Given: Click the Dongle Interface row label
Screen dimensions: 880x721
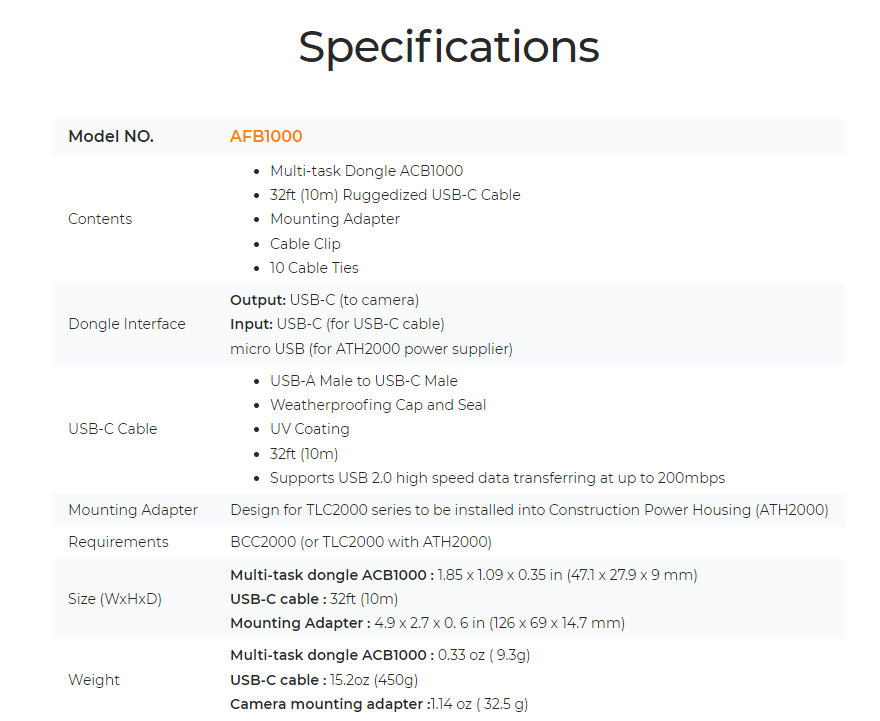Looking at the screenshot, I should pos(127,324).
